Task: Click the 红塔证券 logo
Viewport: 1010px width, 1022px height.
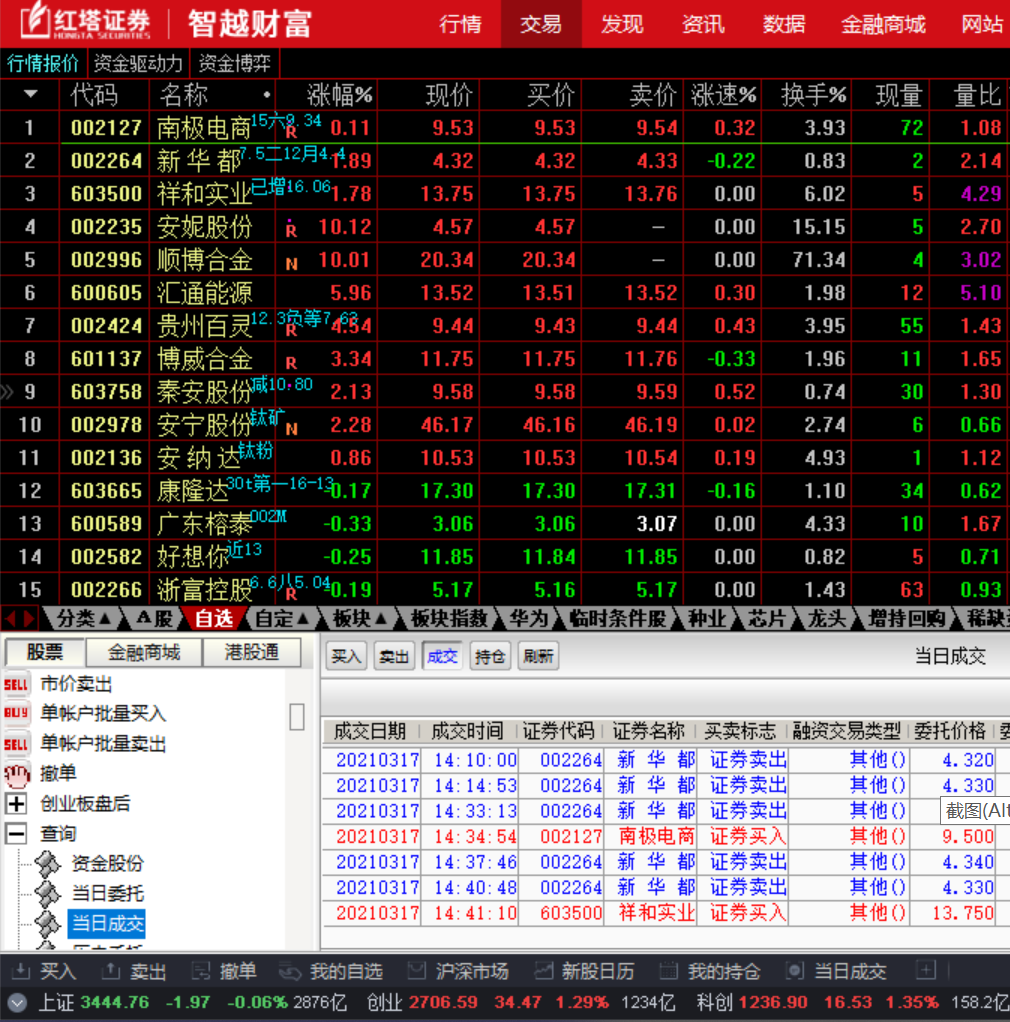Action: pyautogui.click(x=86, y=23)
